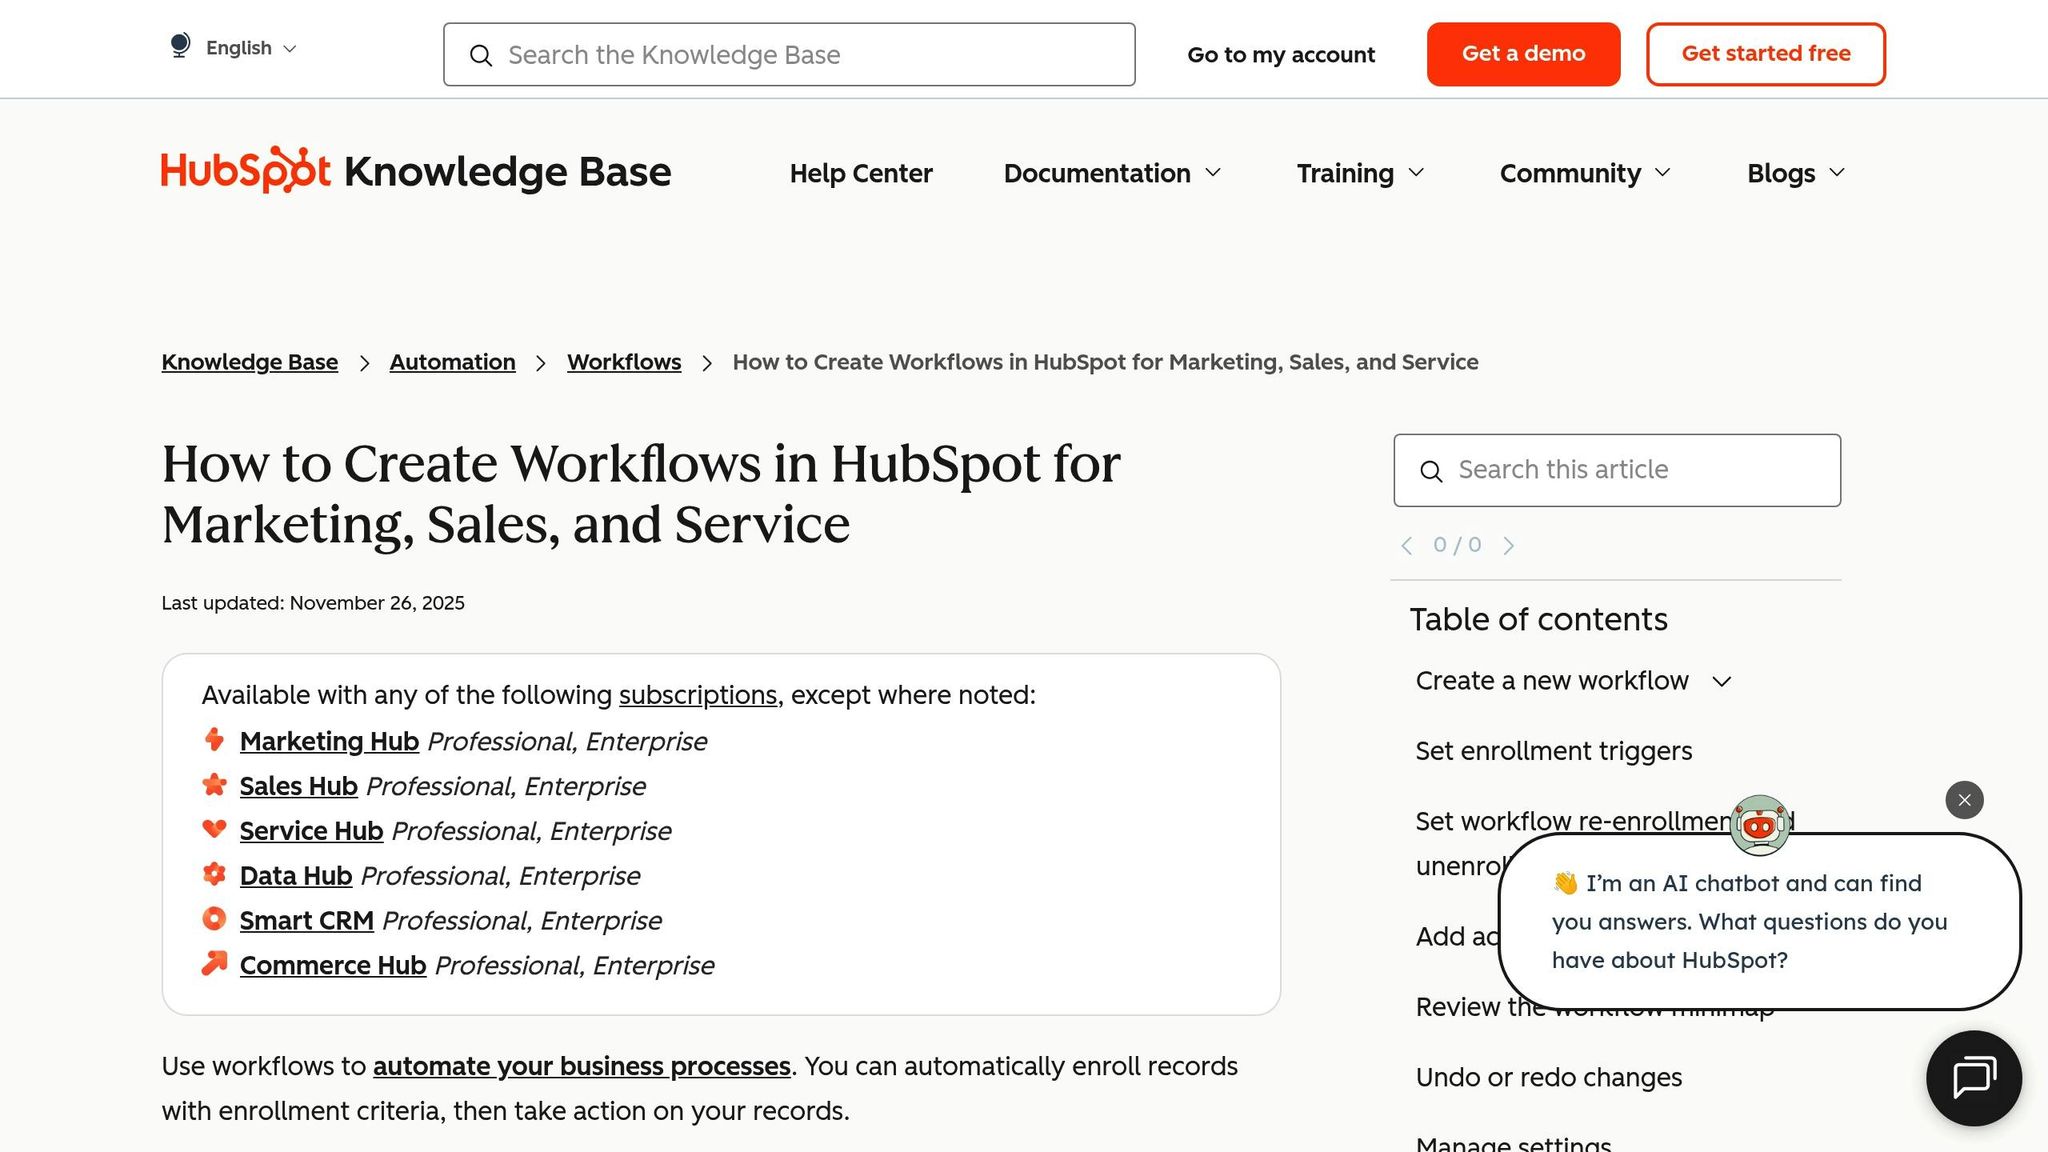This screenshot has width=2048, height=1152.
Task: Open the subscriptions link
Action: click(x=697, y=695)
